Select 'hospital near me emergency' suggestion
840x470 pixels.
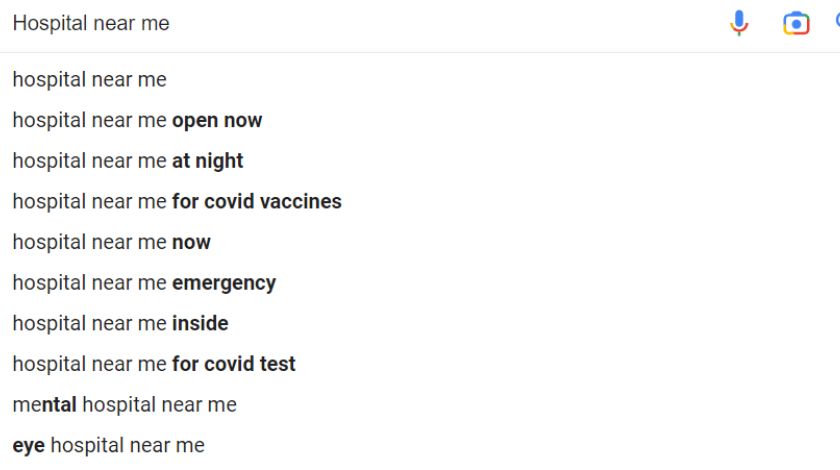[420, 283]
